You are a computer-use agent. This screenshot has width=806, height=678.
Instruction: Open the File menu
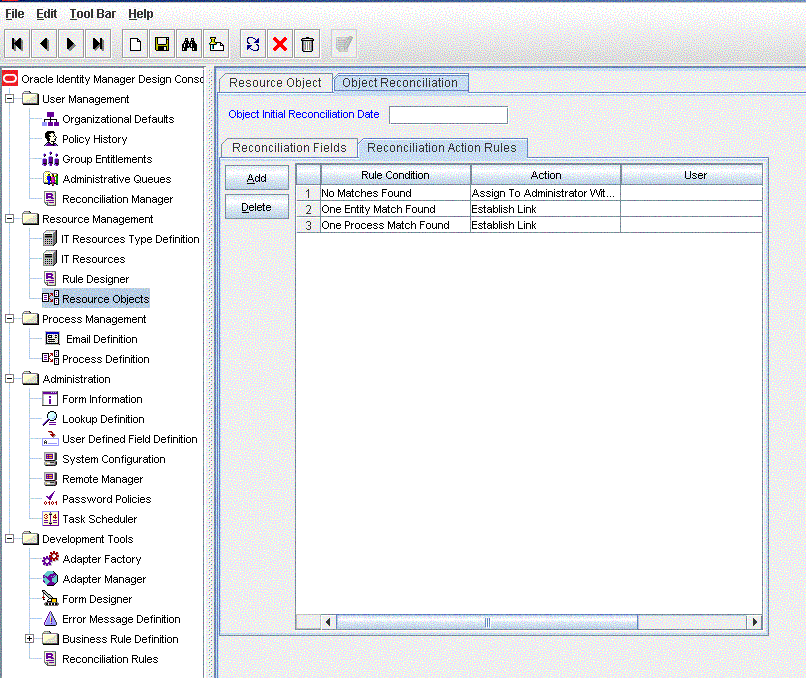pyautogui.click(x=15, y=14)
